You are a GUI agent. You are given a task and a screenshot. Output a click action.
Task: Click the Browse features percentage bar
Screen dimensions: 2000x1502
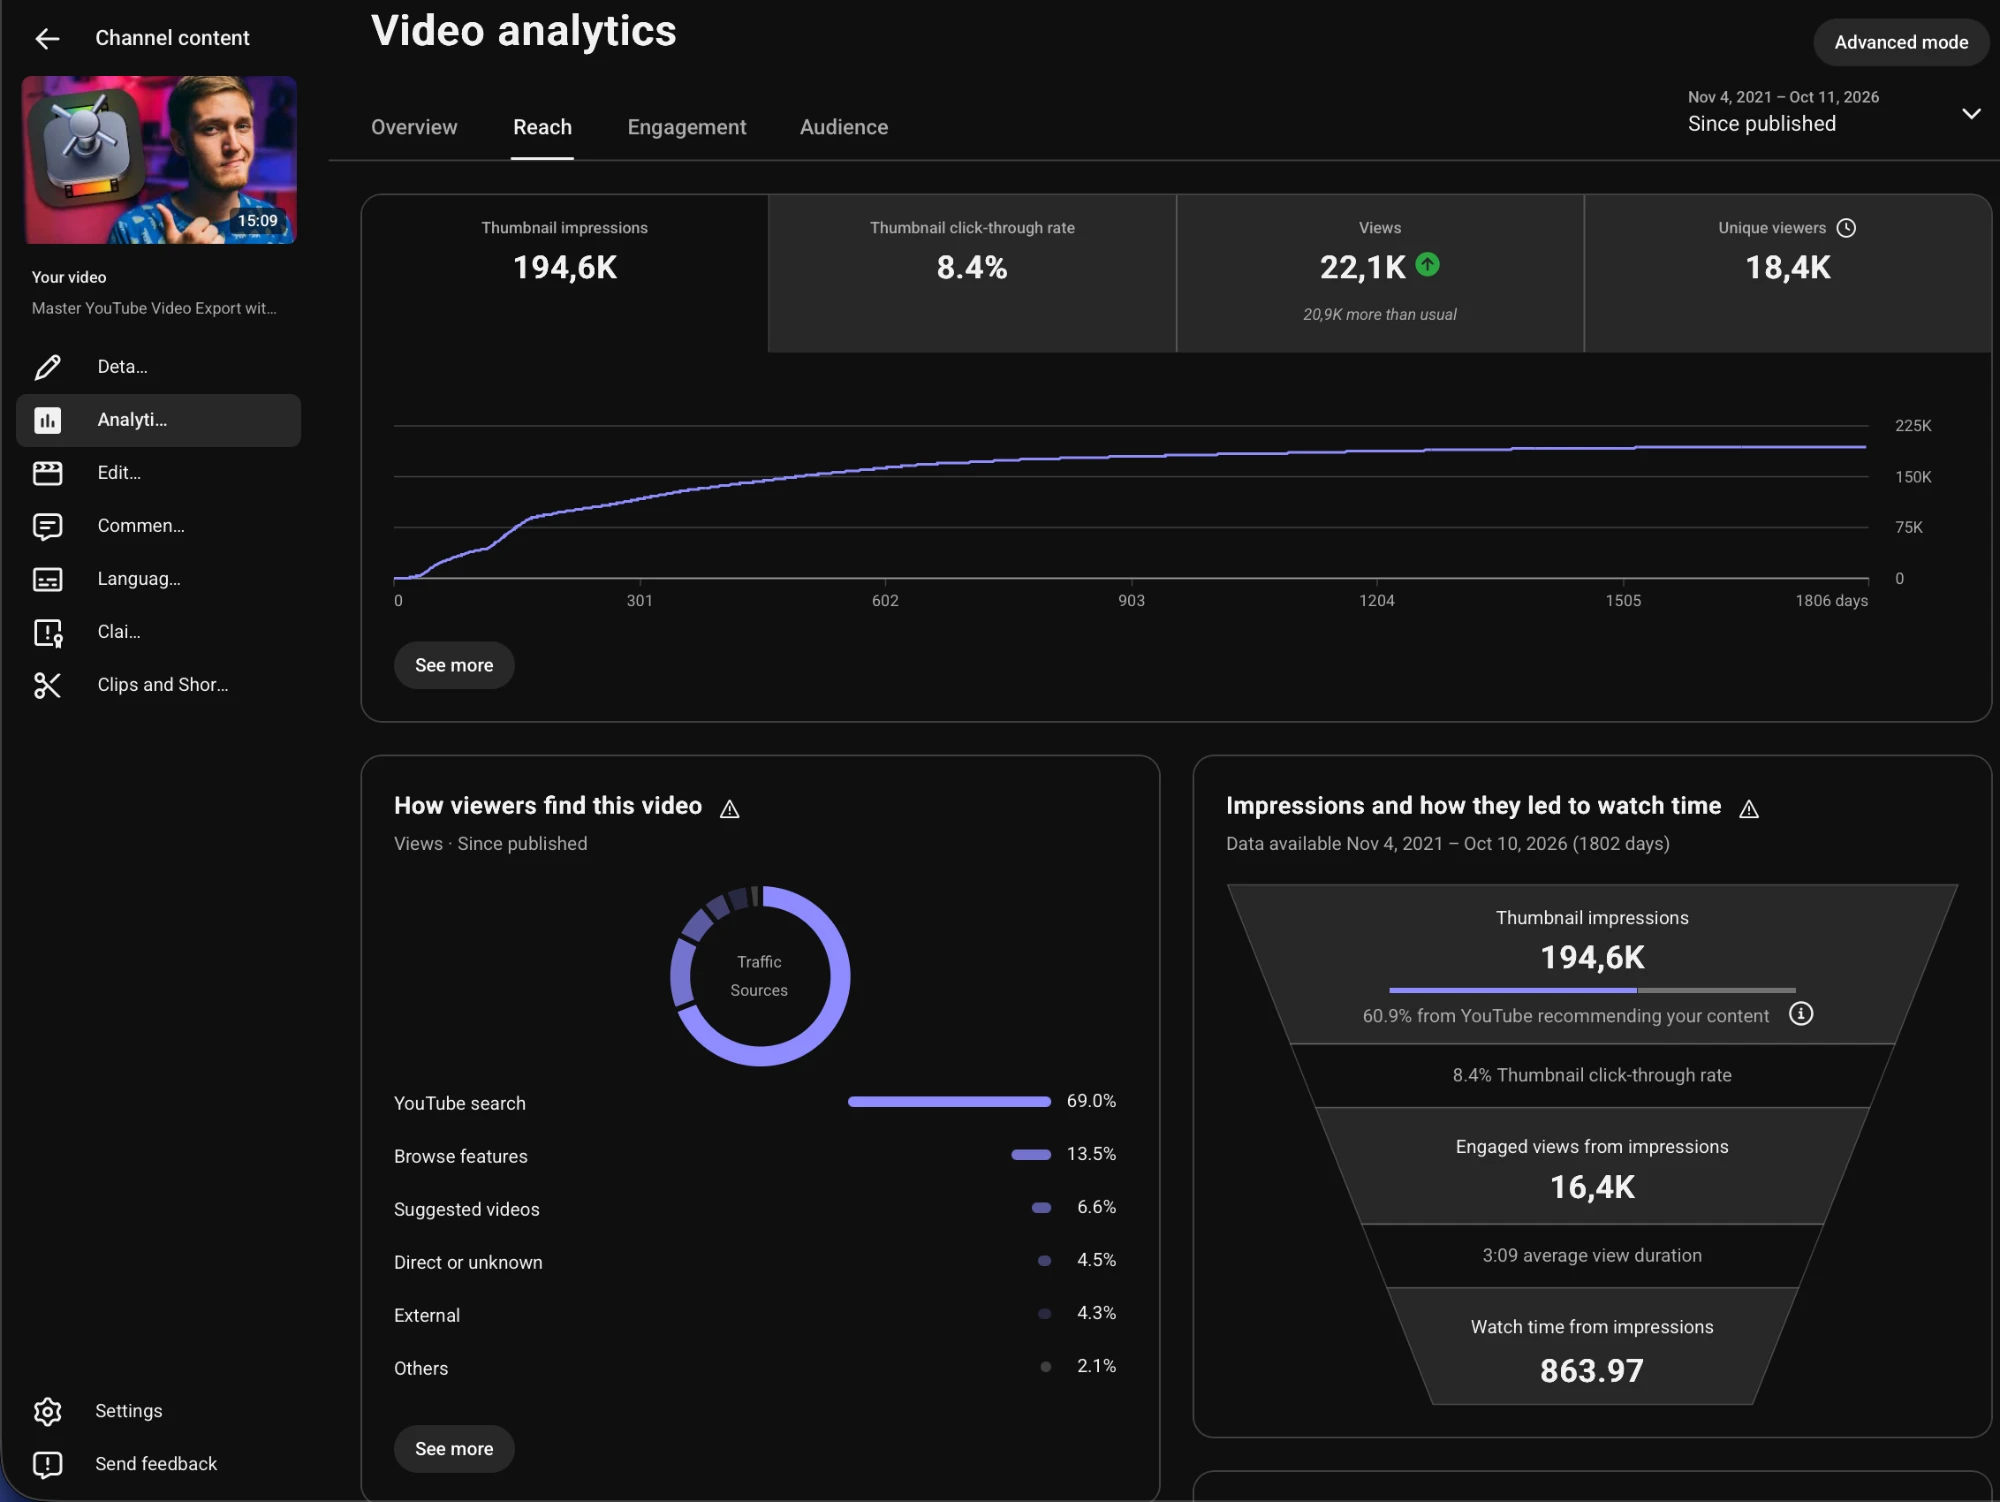(x=1031, y=1155)
